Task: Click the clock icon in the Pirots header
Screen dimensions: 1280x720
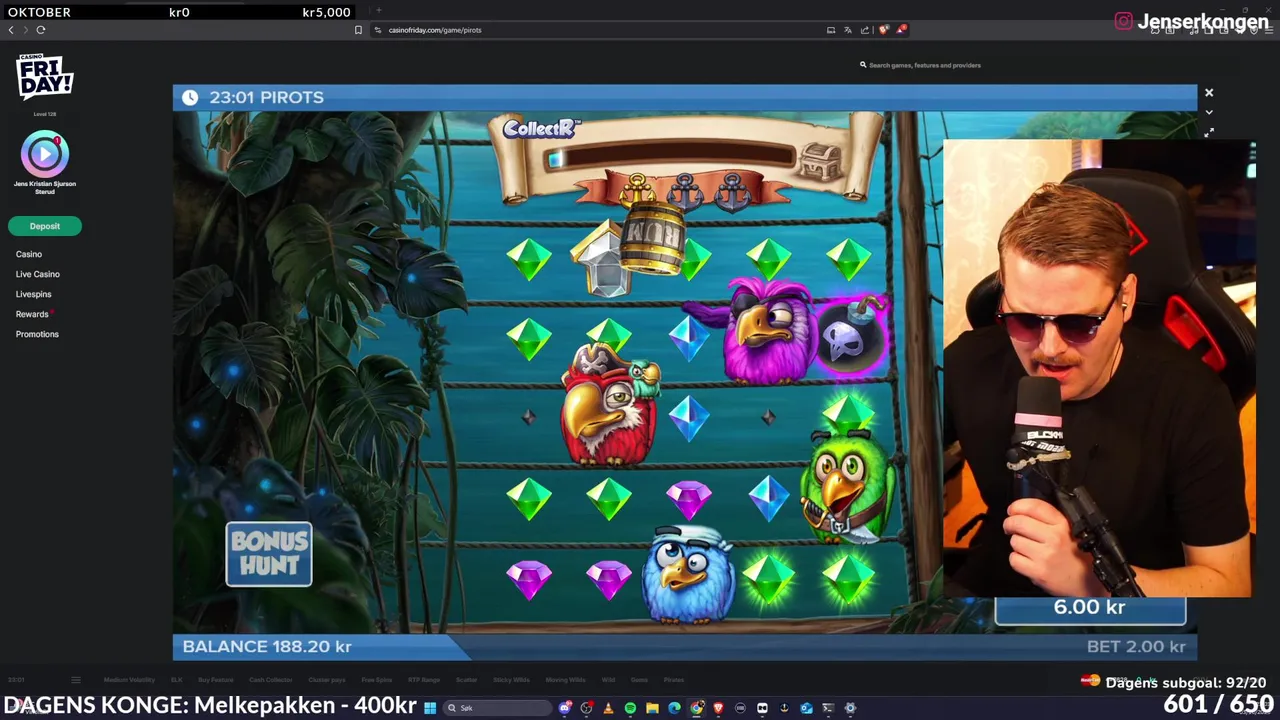Action: click(x=189, y=97)
